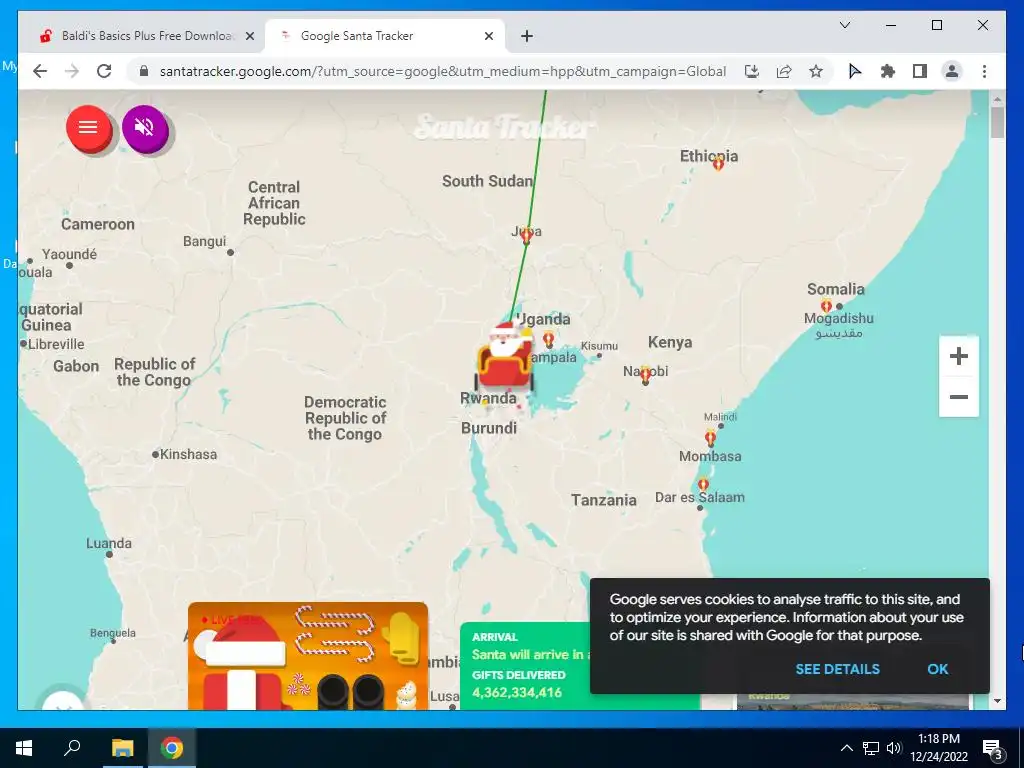Open the taskbar volume control
1024x768 pixels.
(x=893, y=748)
